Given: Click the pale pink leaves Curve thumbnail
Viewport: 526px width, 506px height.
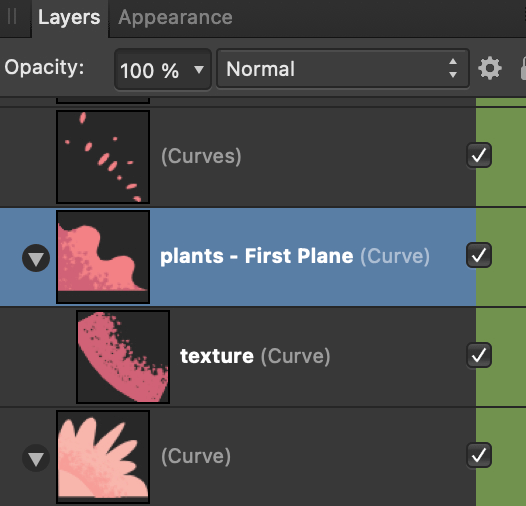Looking at the screenshot, I should [x=103, y=457].
